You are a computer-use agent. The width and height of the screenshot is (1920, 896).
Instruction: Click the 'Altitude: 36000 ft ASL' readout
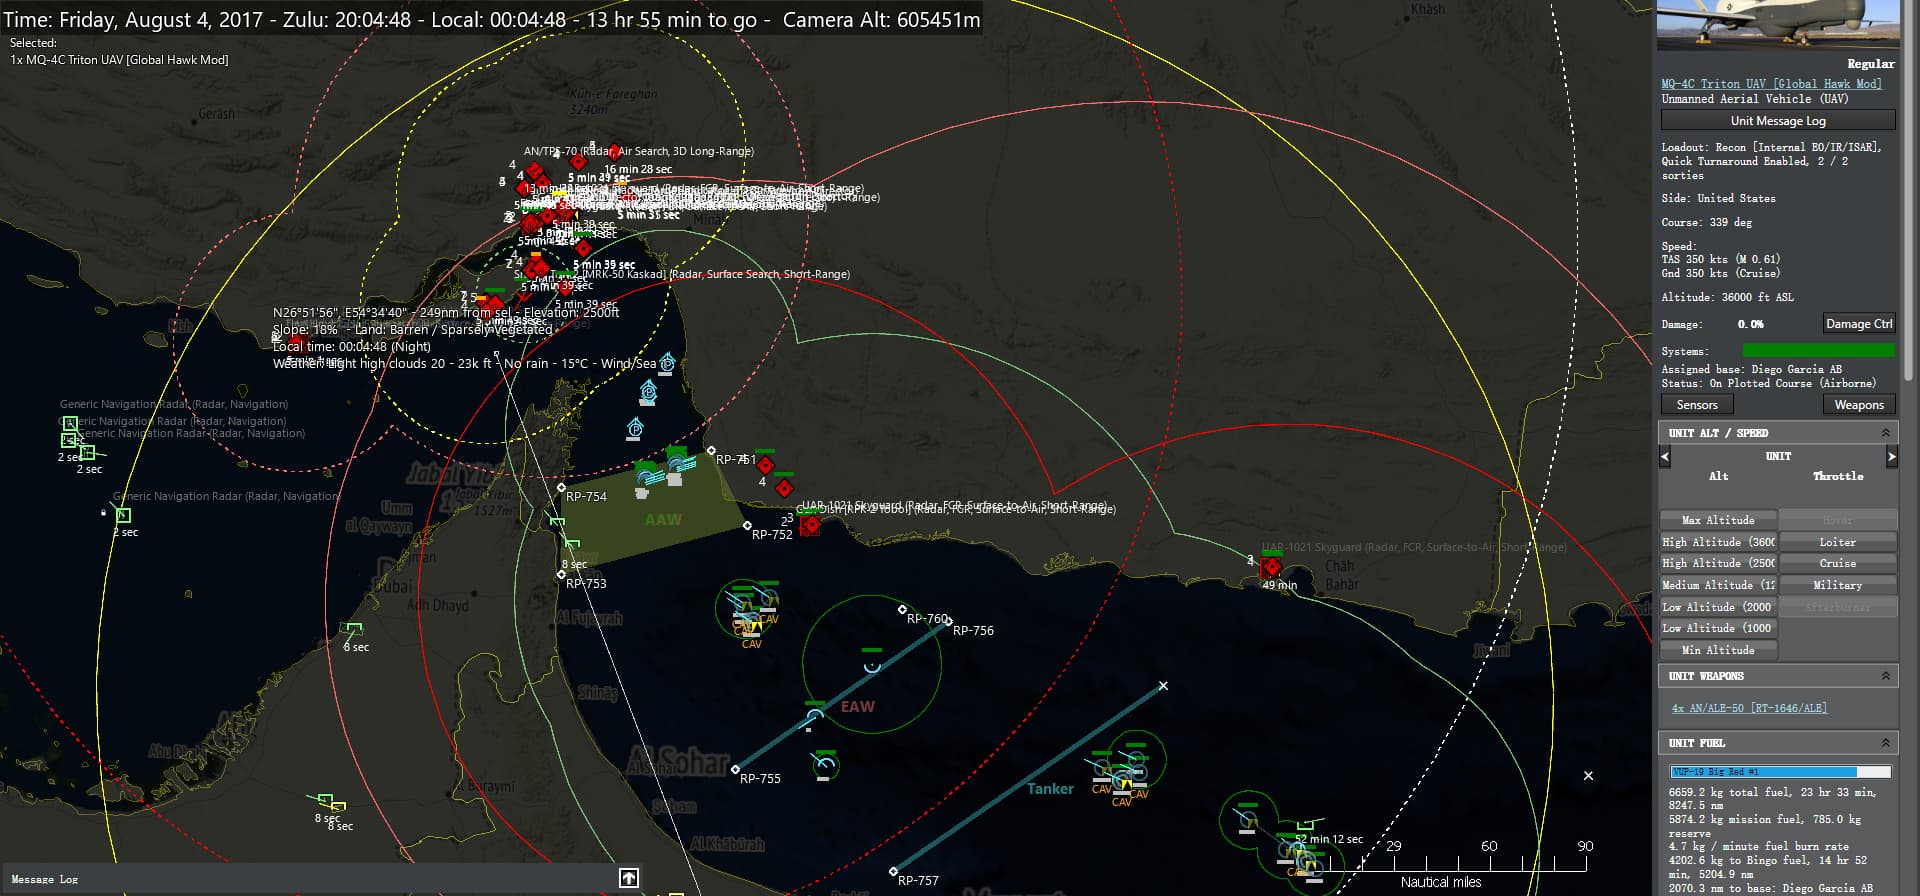(x=1727, y=297)
